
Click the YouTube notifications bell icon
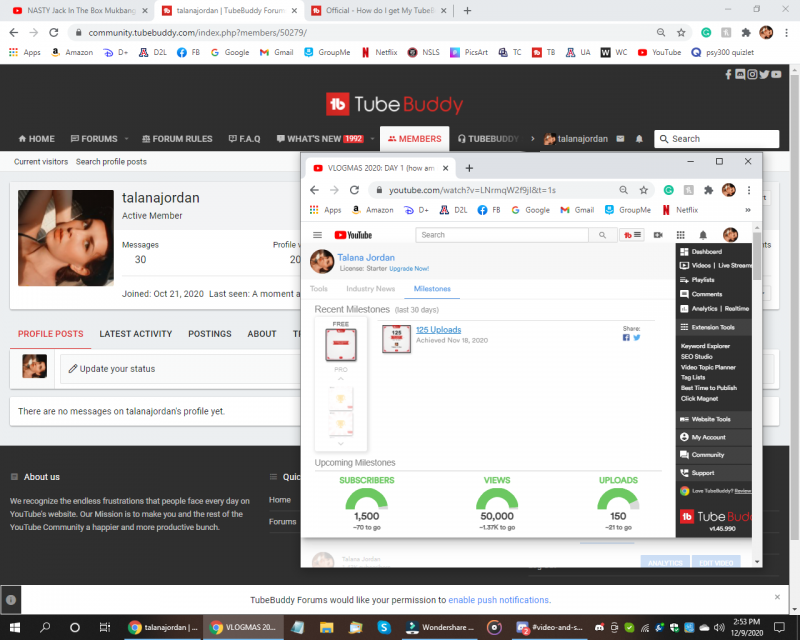click(703, 235)
